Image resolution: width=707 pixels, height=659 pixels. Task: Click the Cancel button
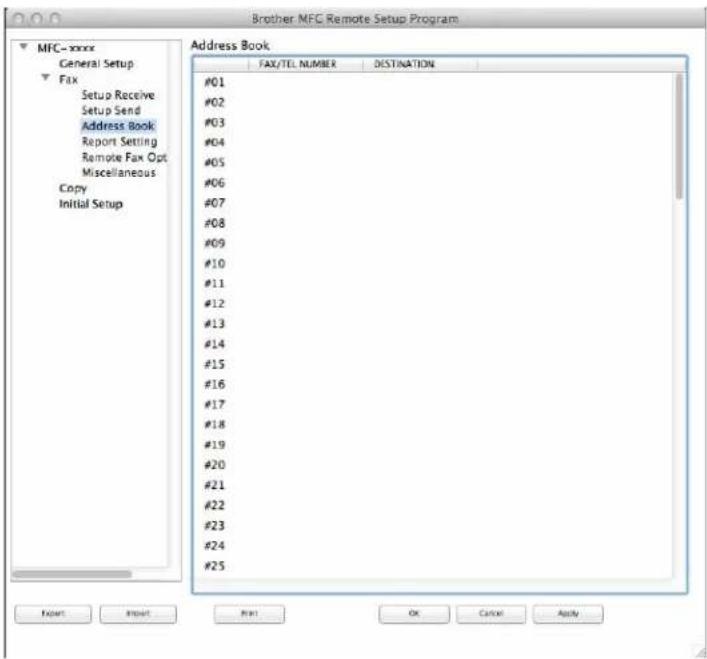pyautogui.click(x=491, y=614)
